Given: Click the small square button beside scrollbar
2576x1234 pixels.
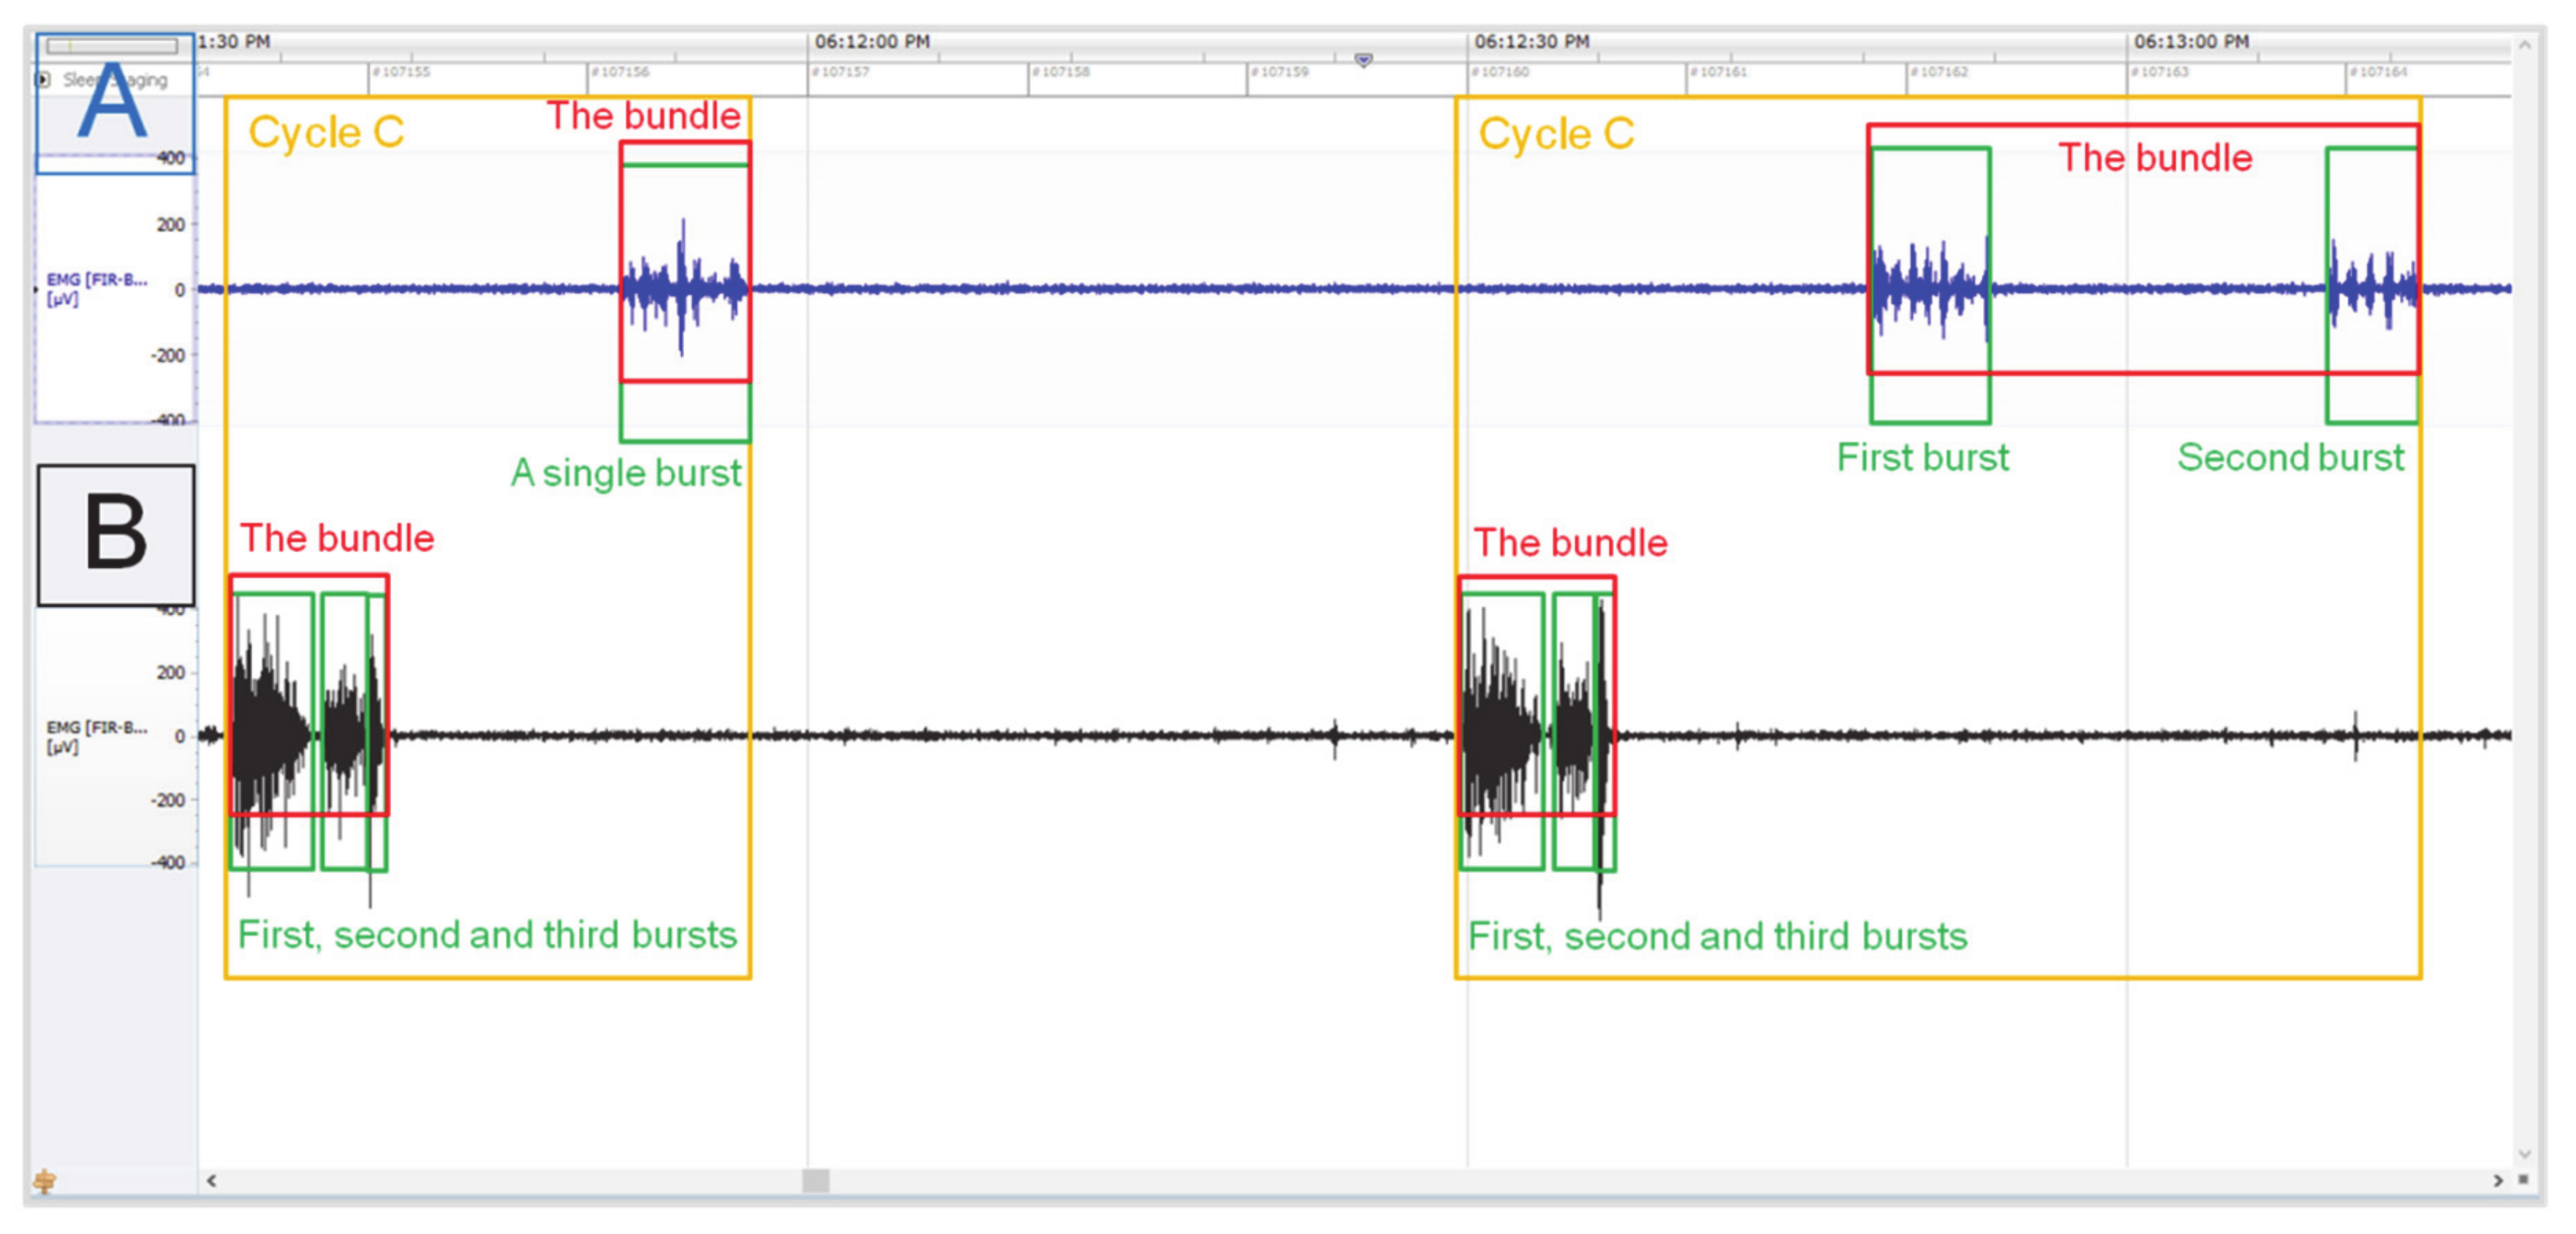Looking at the screenshot, I should point(2523,1180).
